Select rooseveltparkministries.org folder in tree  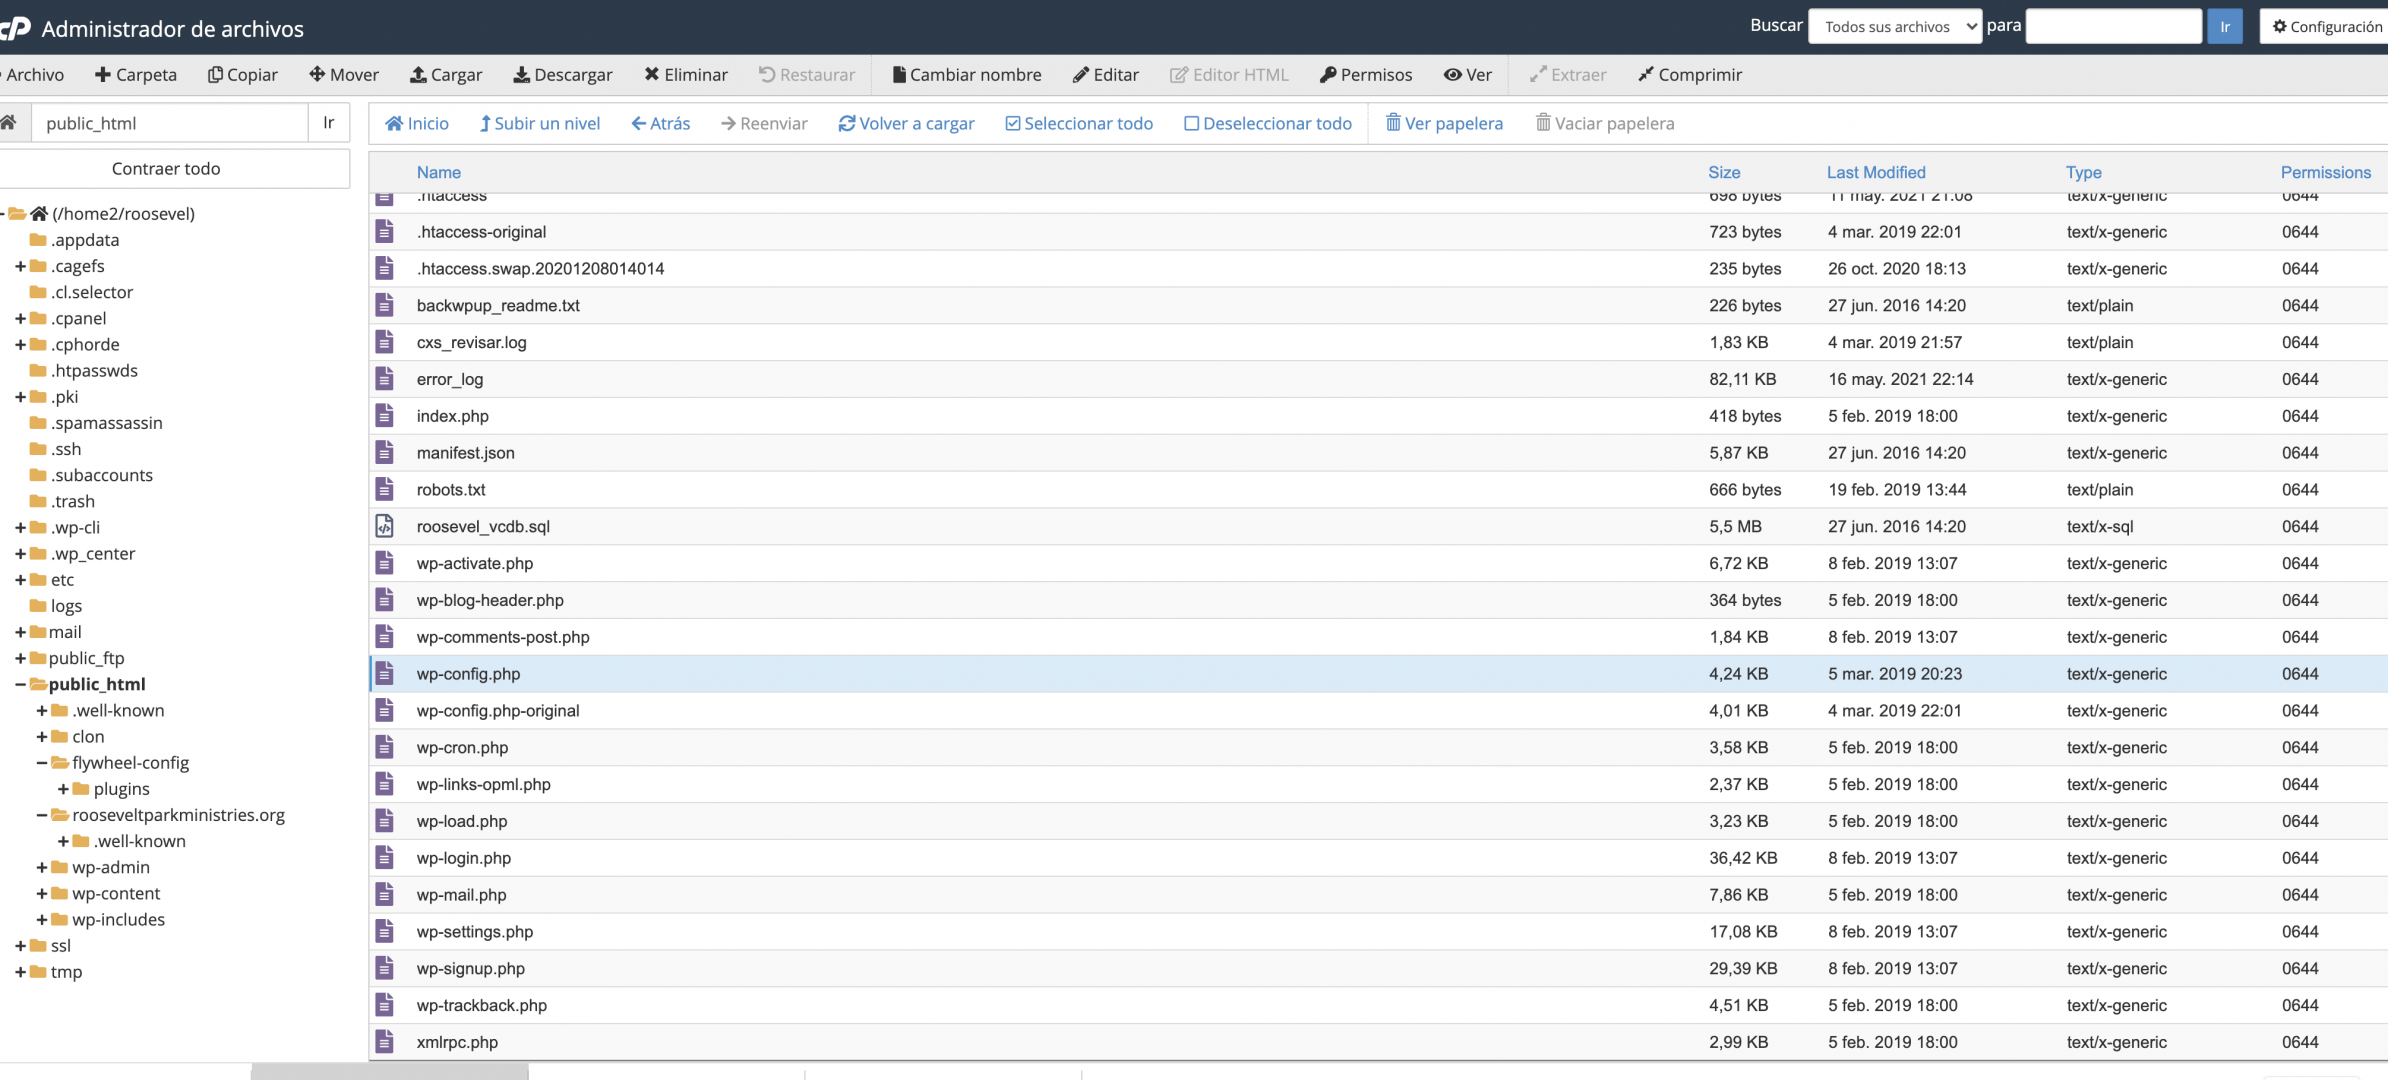(x=178, y=815)
